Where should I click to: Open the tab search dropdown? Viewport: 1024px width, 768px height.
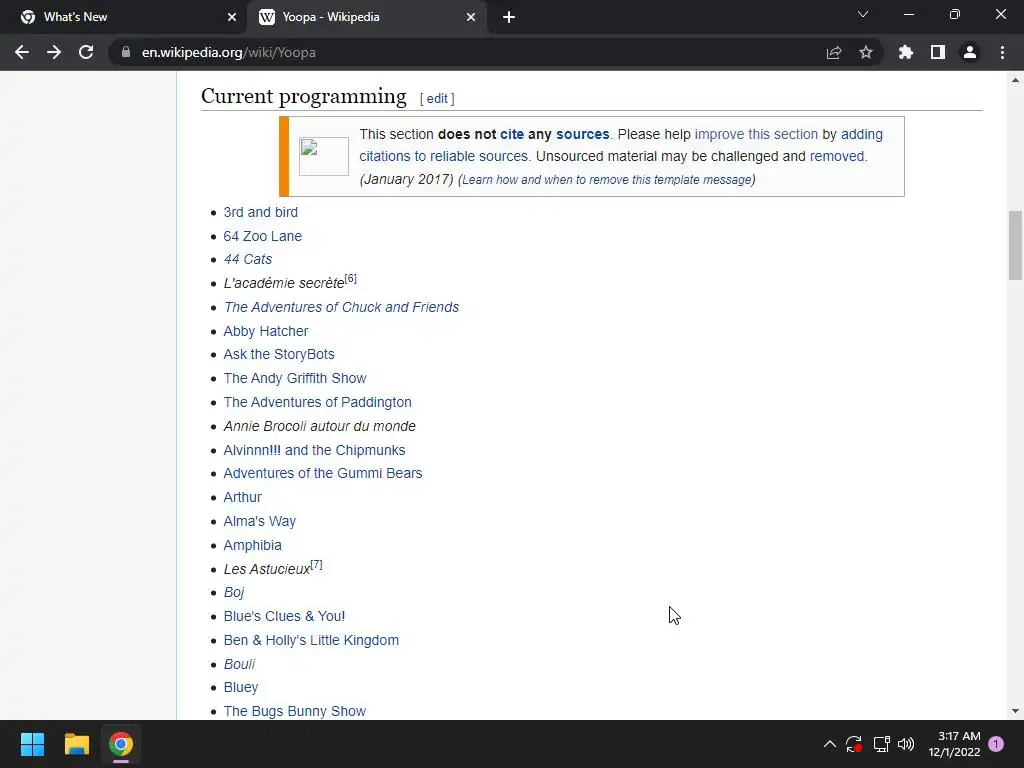click(x=863, y=14)
